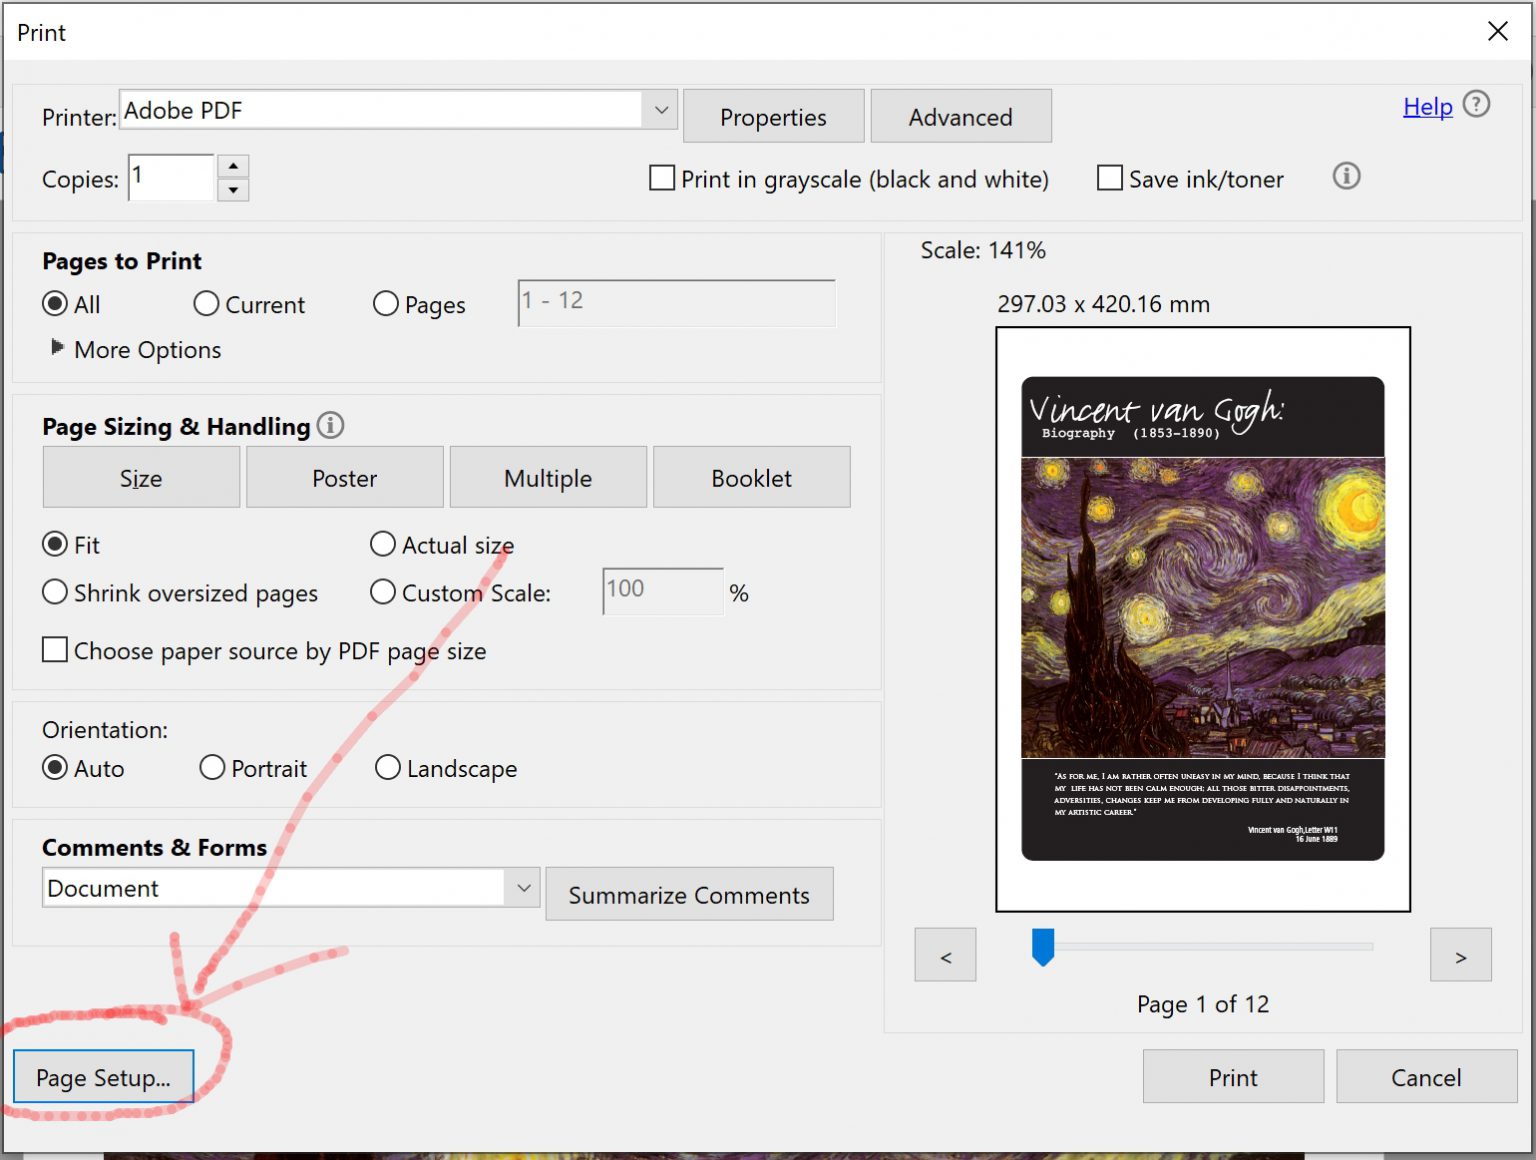Screen dimensions: 1536x1160
Task: Decrease copies with the down stepper arrow
Action: click(233, 190)
